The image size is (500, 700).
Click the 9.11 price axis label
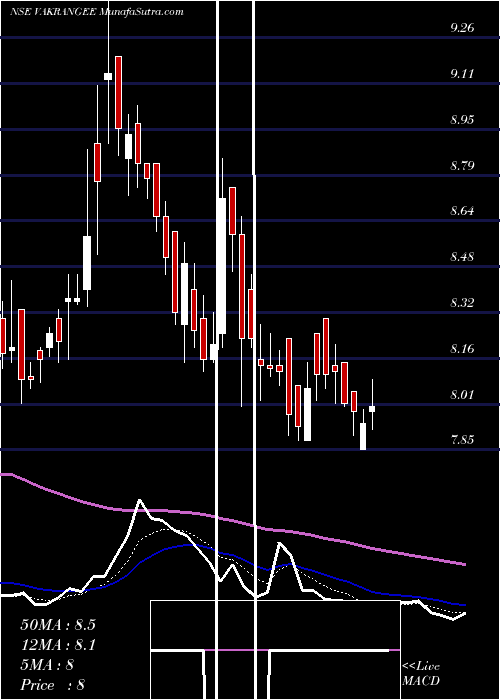click(x=462, y=74)
